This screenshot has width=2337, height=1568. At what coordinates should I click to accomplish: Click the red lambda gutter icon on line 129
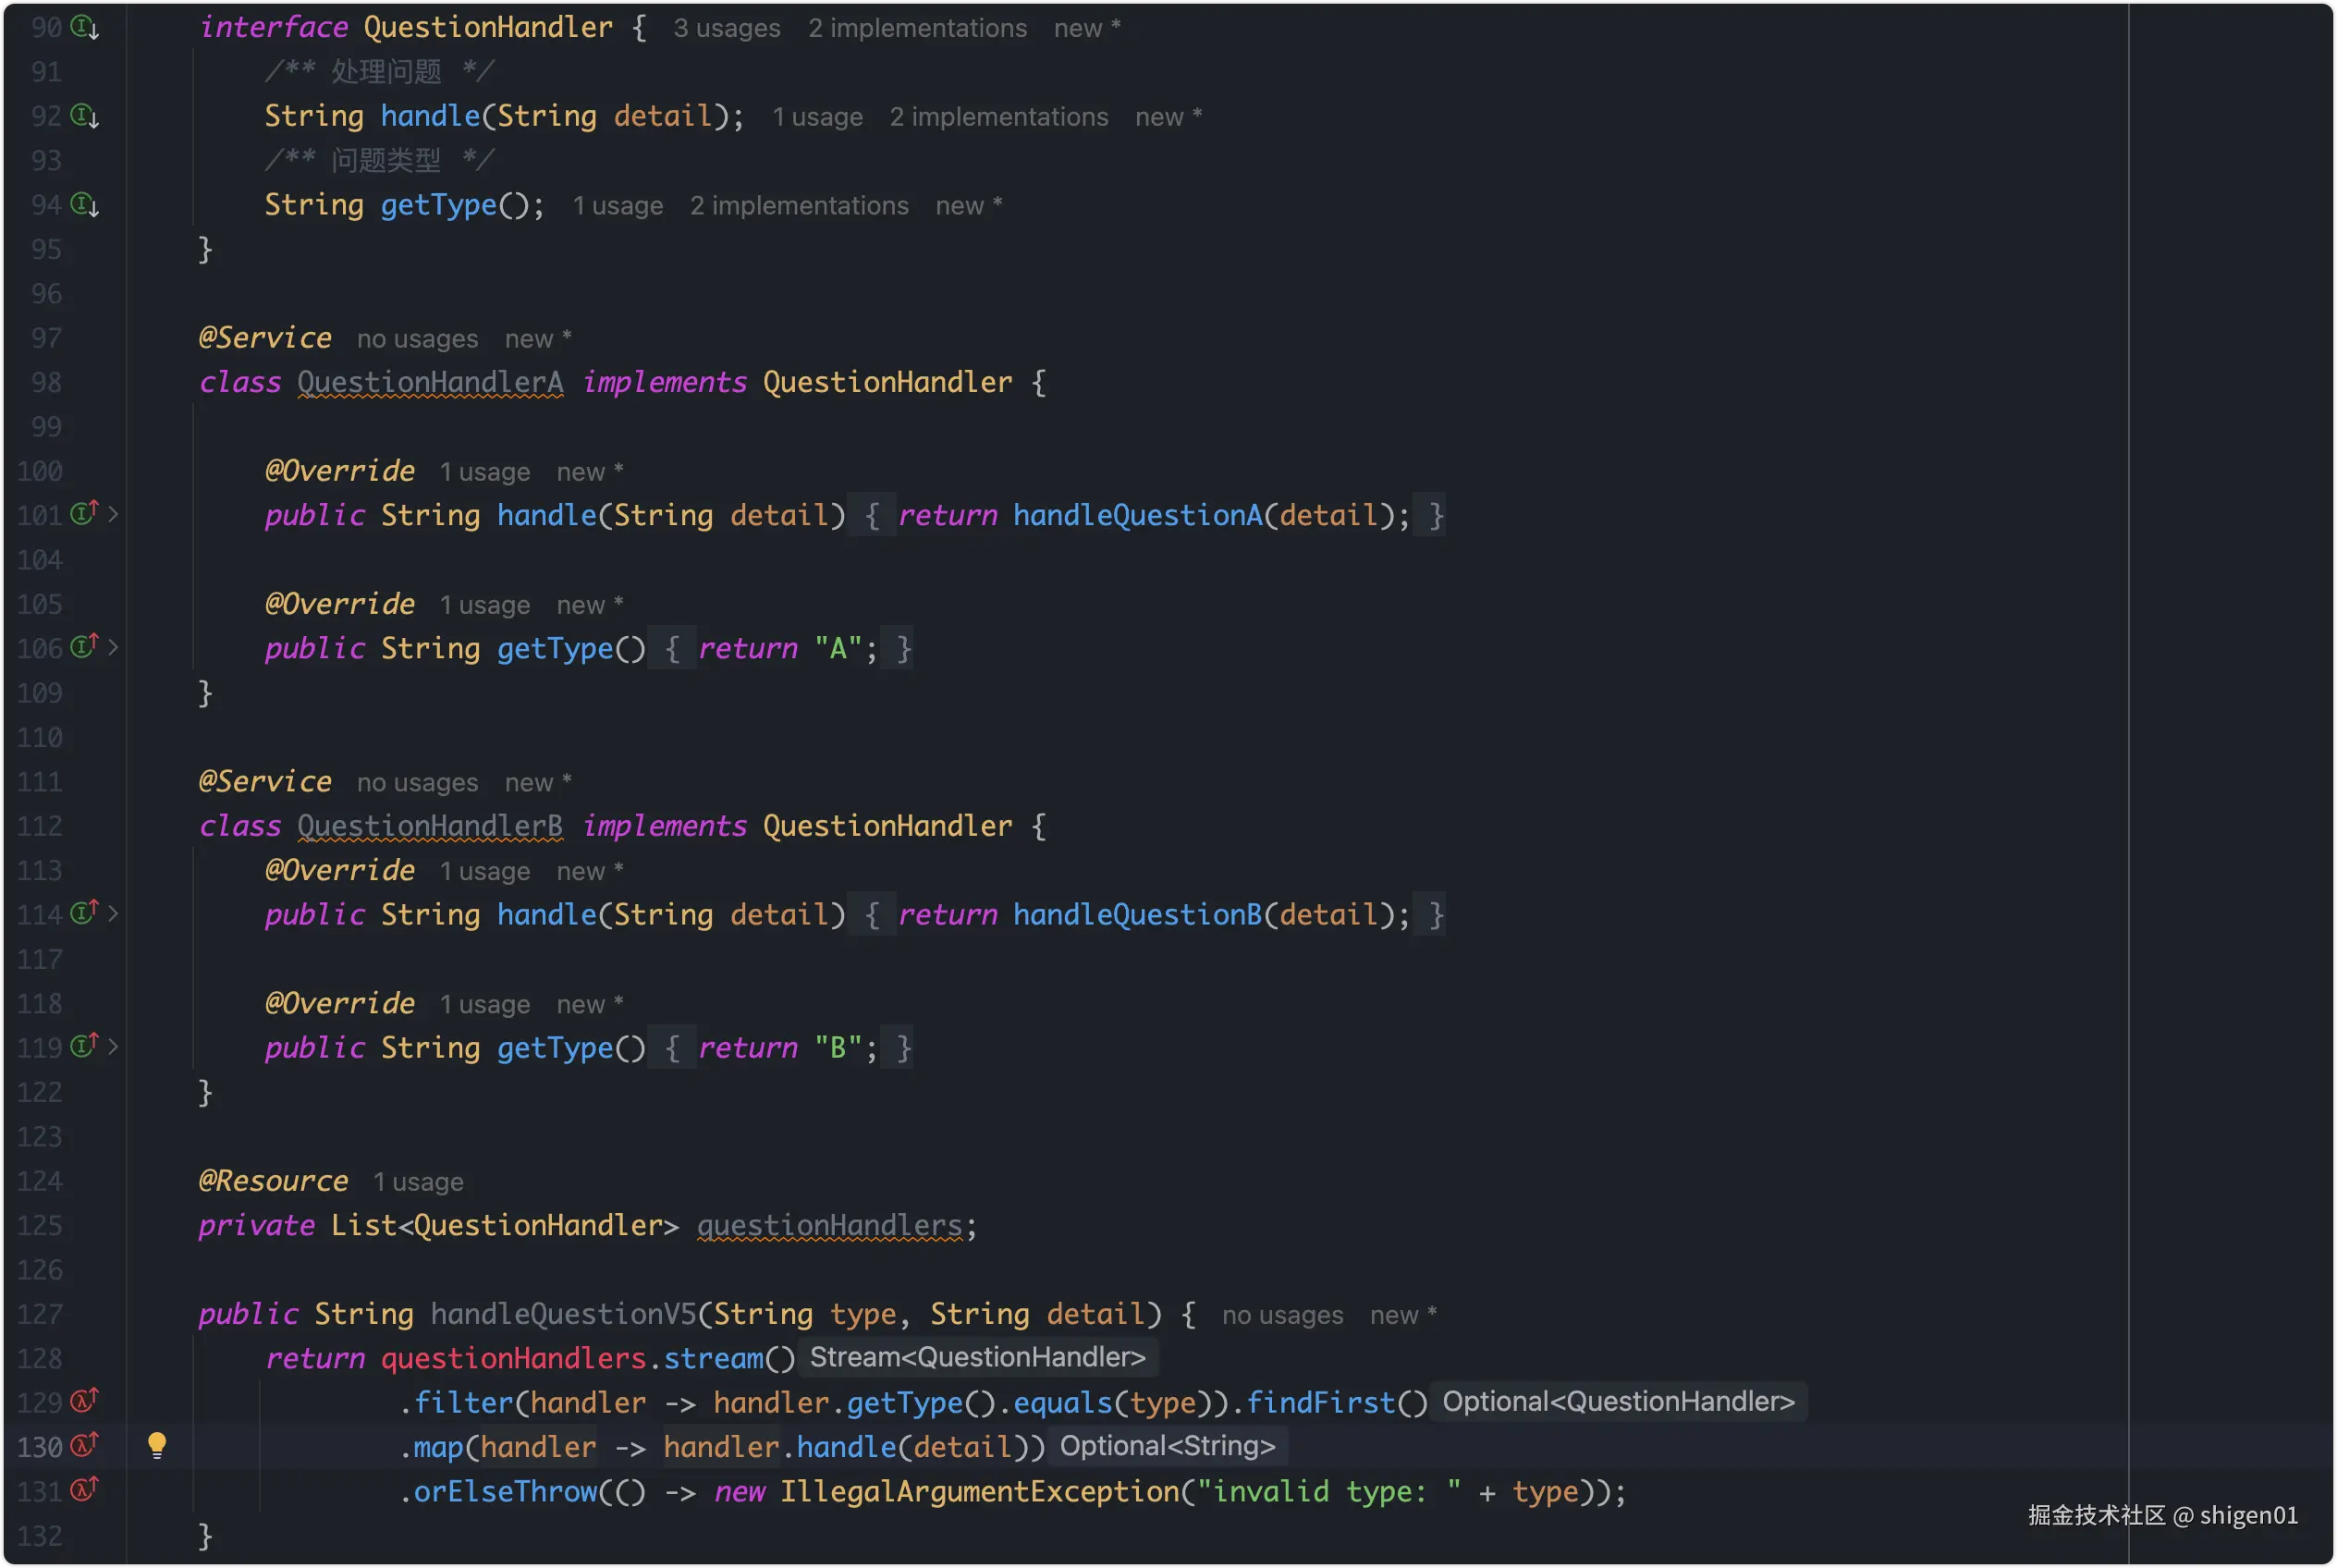pyautogui.click(x=84, y=1401)
